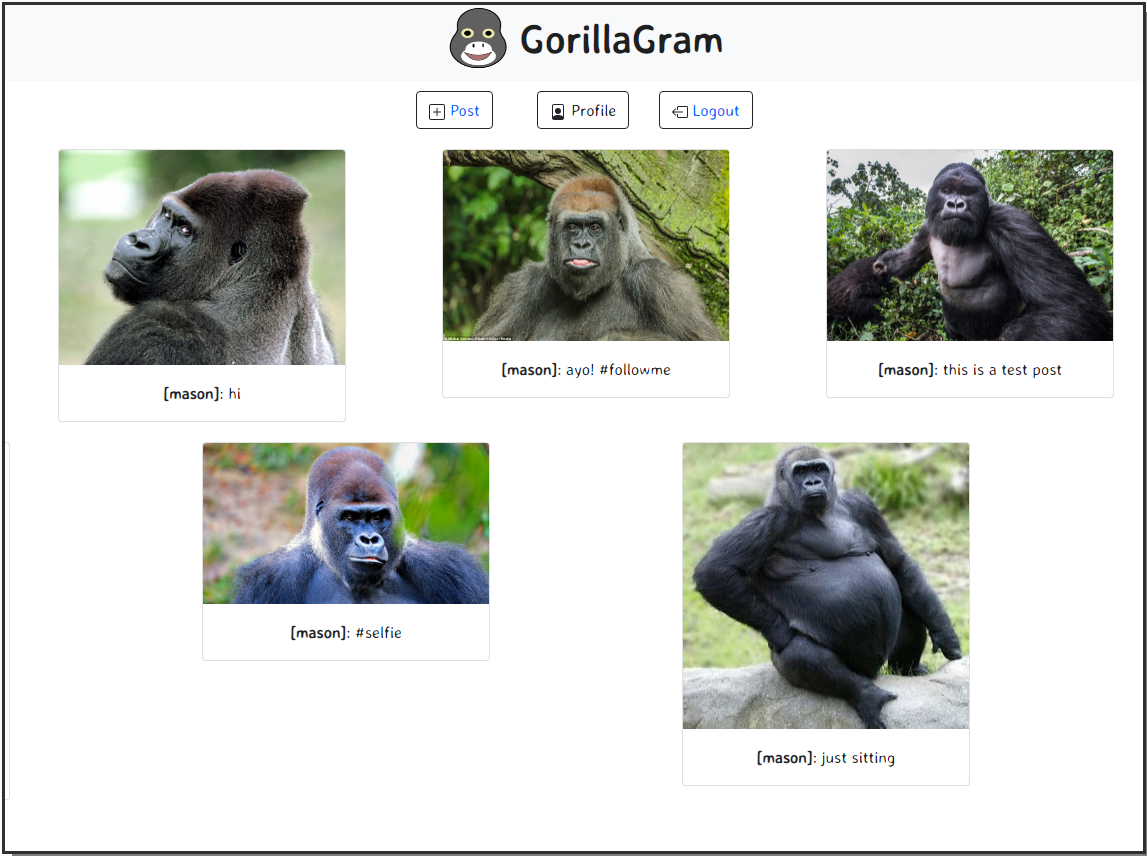Click the GorillaGram title text in the header
The height and width of the screenshot is (856, 1147).
point(621,41)
